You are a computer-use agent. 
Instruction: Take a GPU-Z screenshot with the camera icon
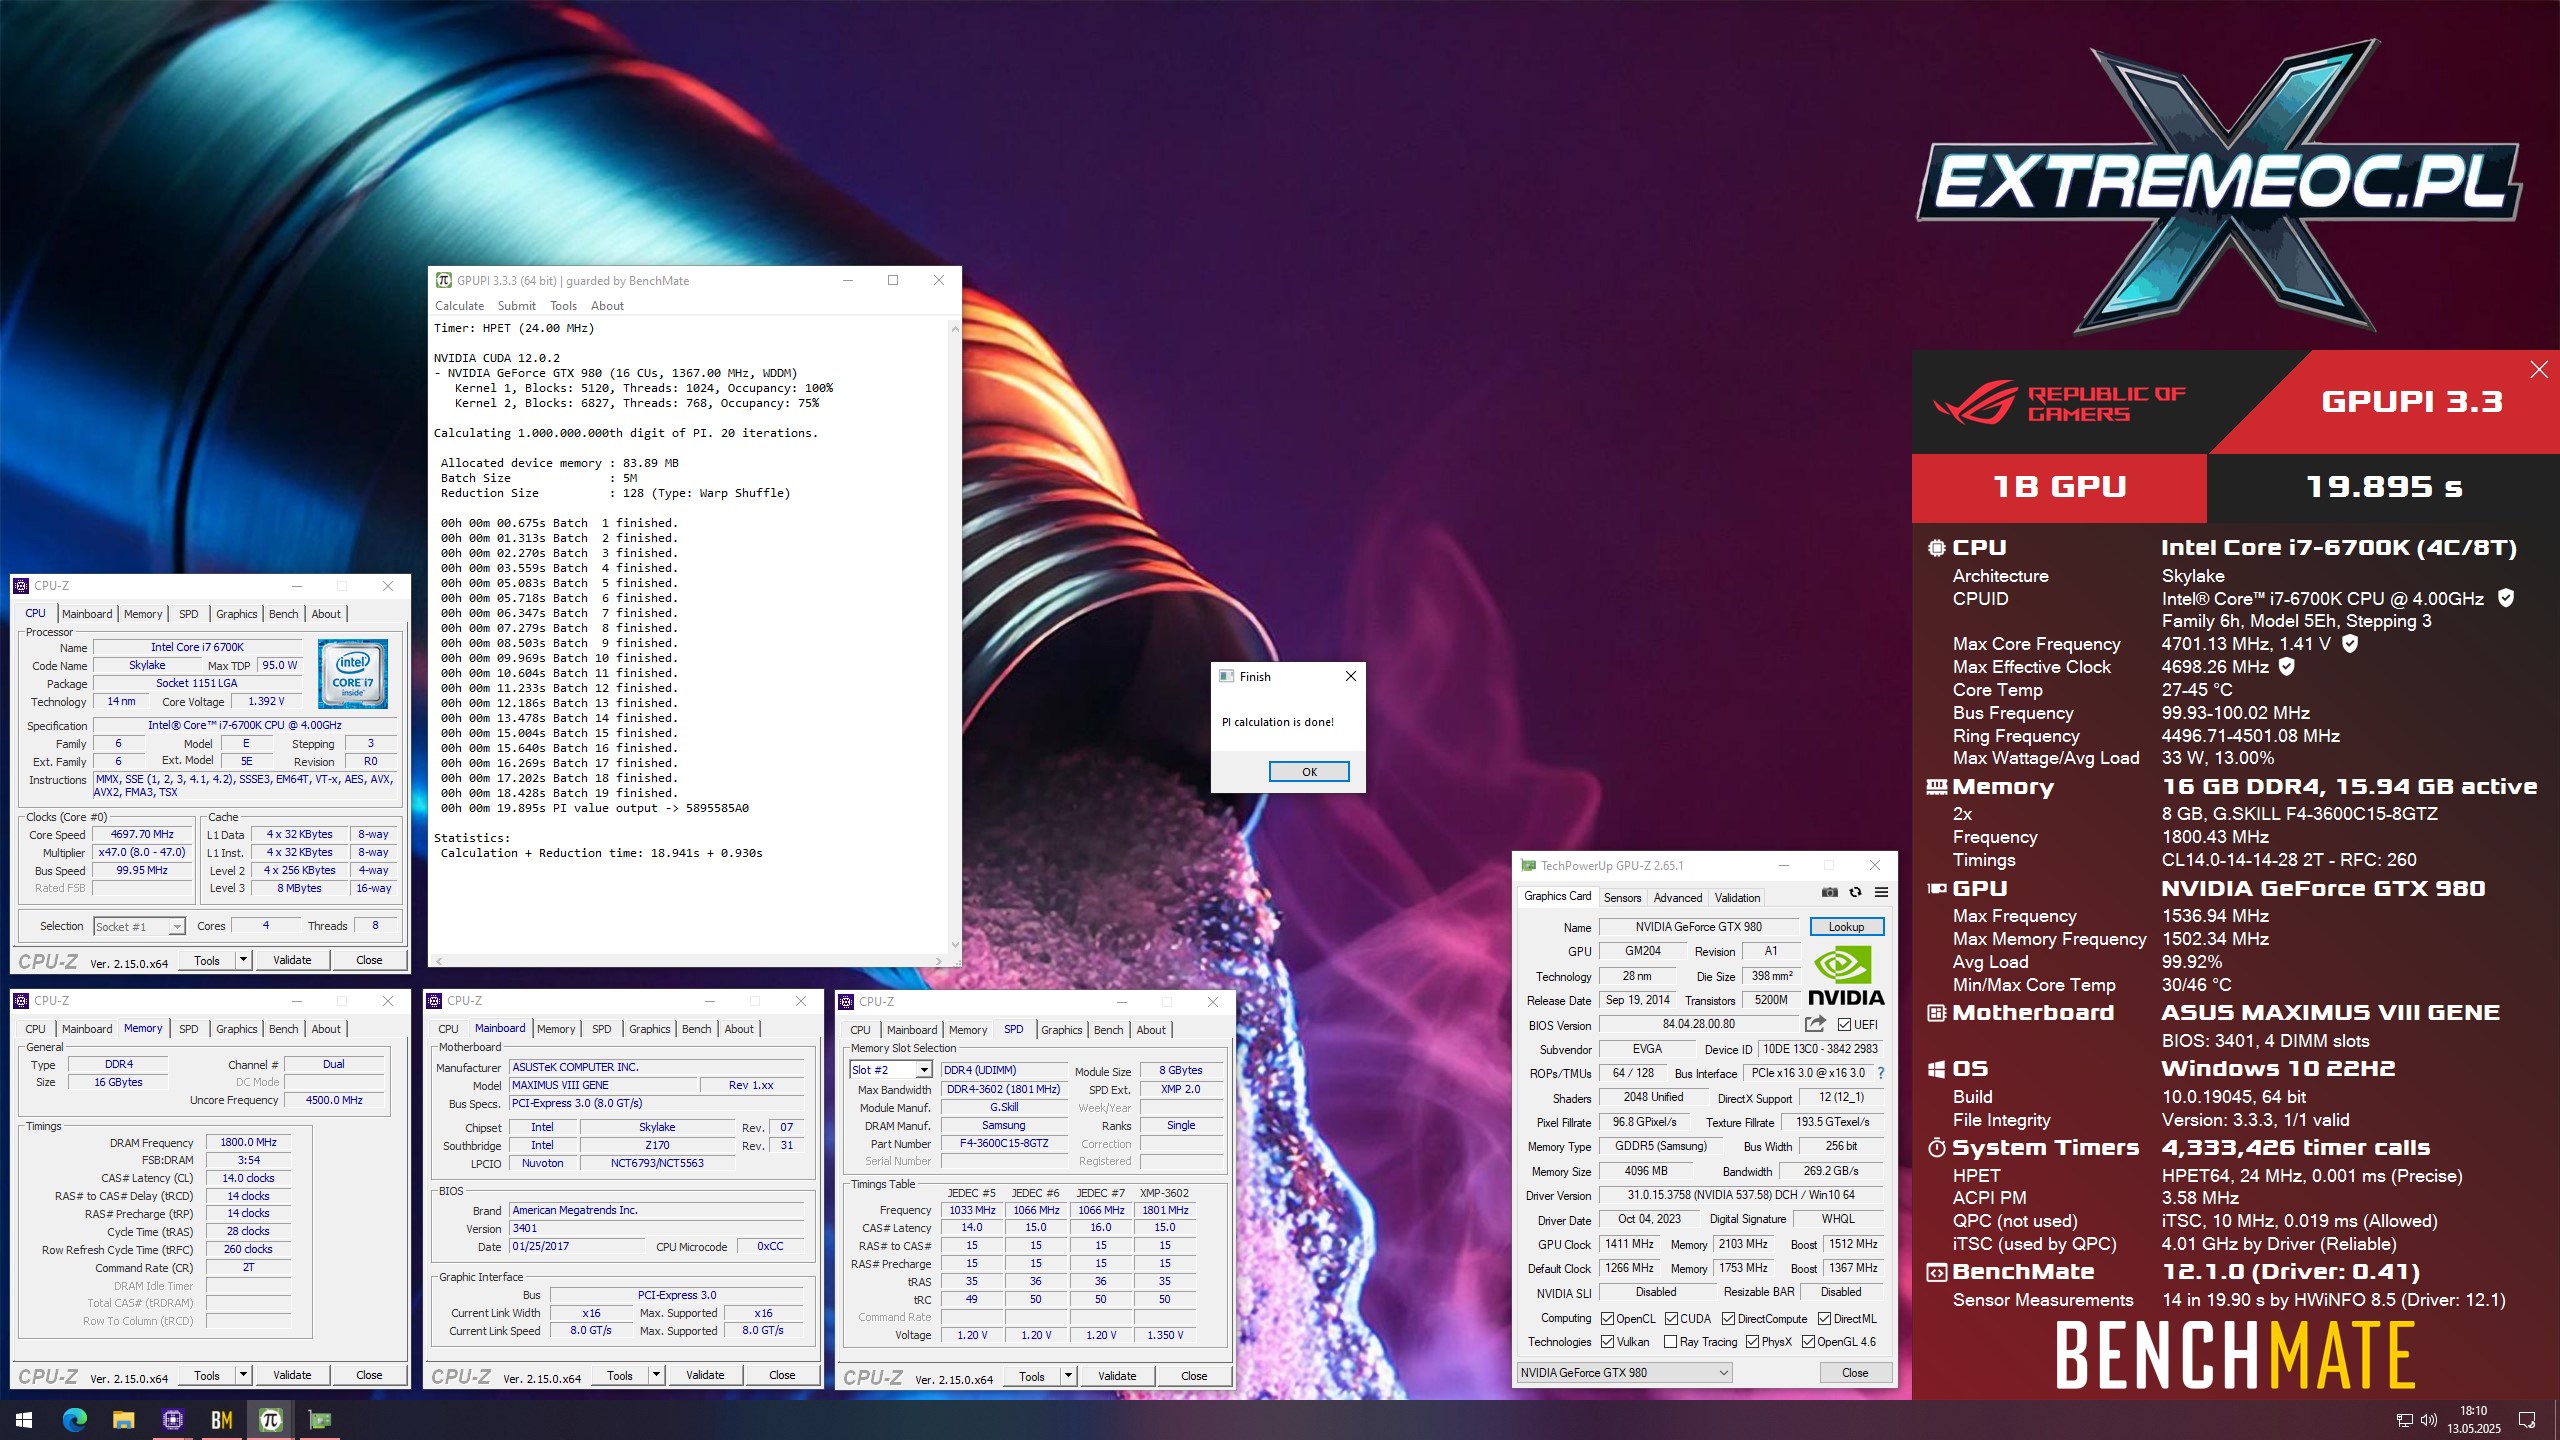click(1829, 892)
